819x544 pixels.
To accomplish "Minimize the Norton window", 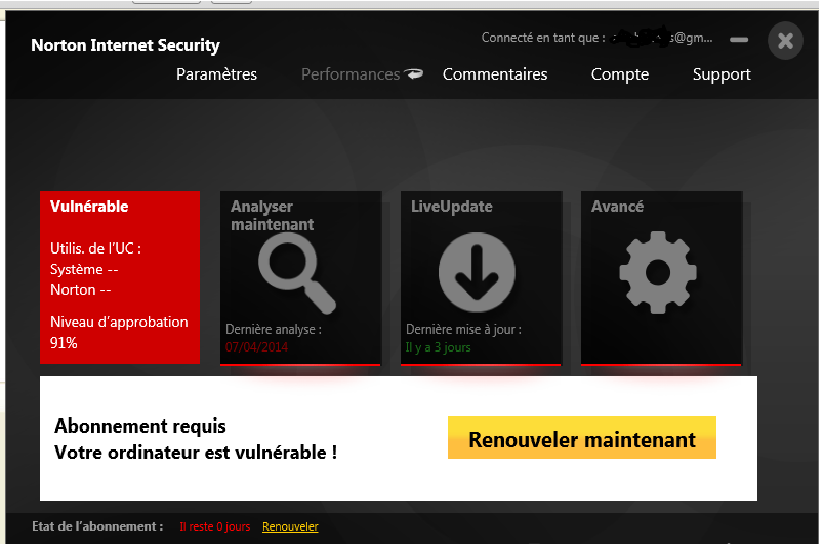I will click(739, 40).
